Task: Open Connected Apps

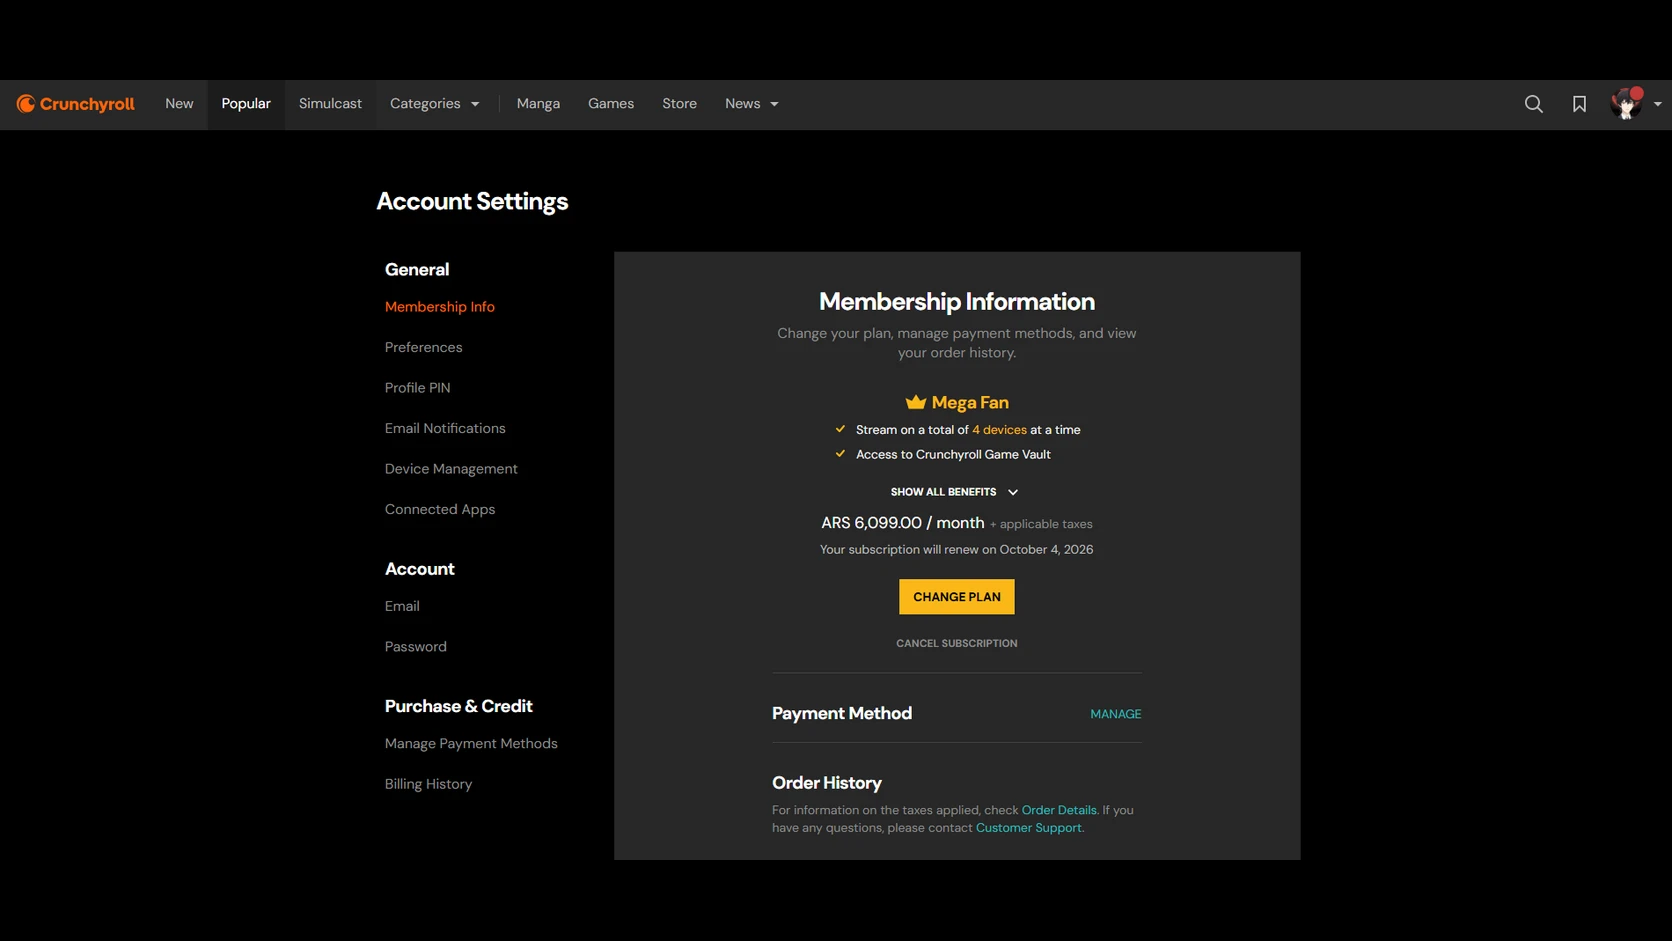Action: click(x=440, y=510)
